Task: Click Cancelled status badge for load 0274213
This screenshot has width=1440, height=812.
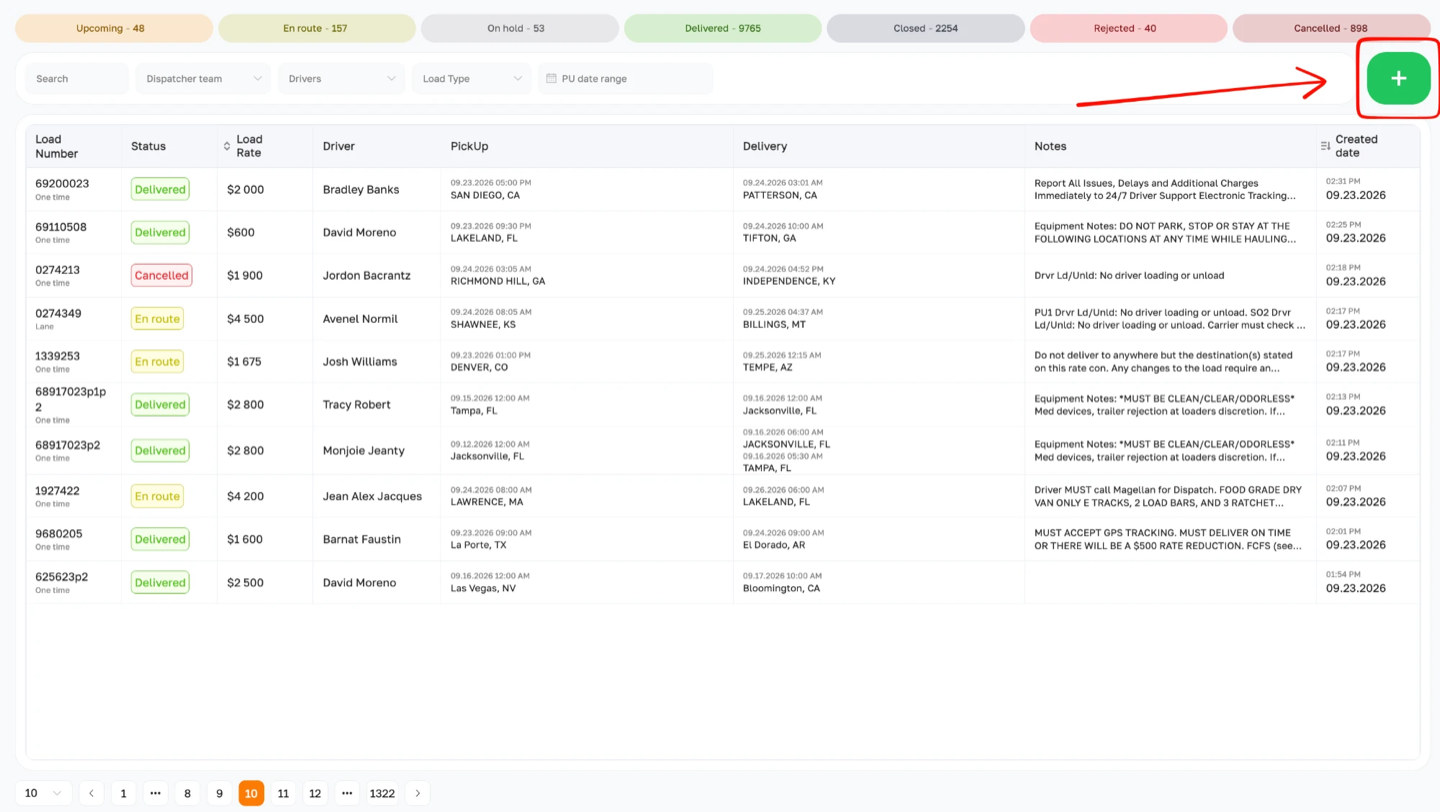Action: click(x=161, y=275)
